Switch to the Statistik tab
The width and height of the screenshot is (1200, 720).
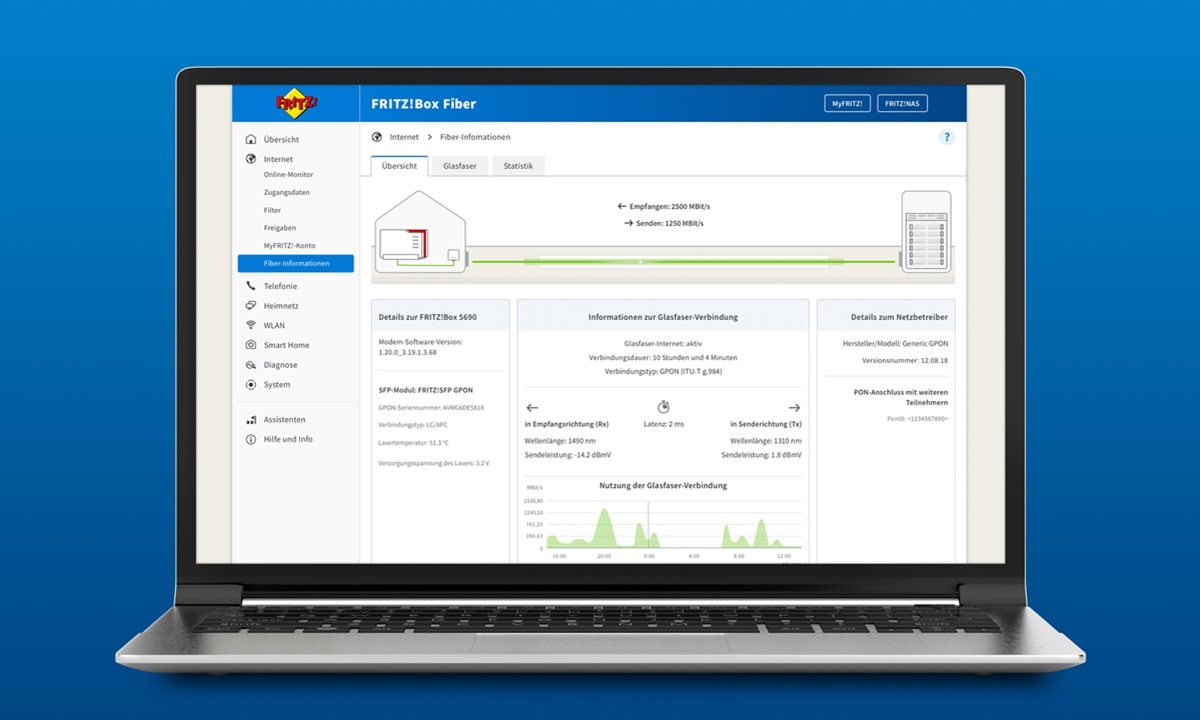pyautogui.click(x=518, y=166)
